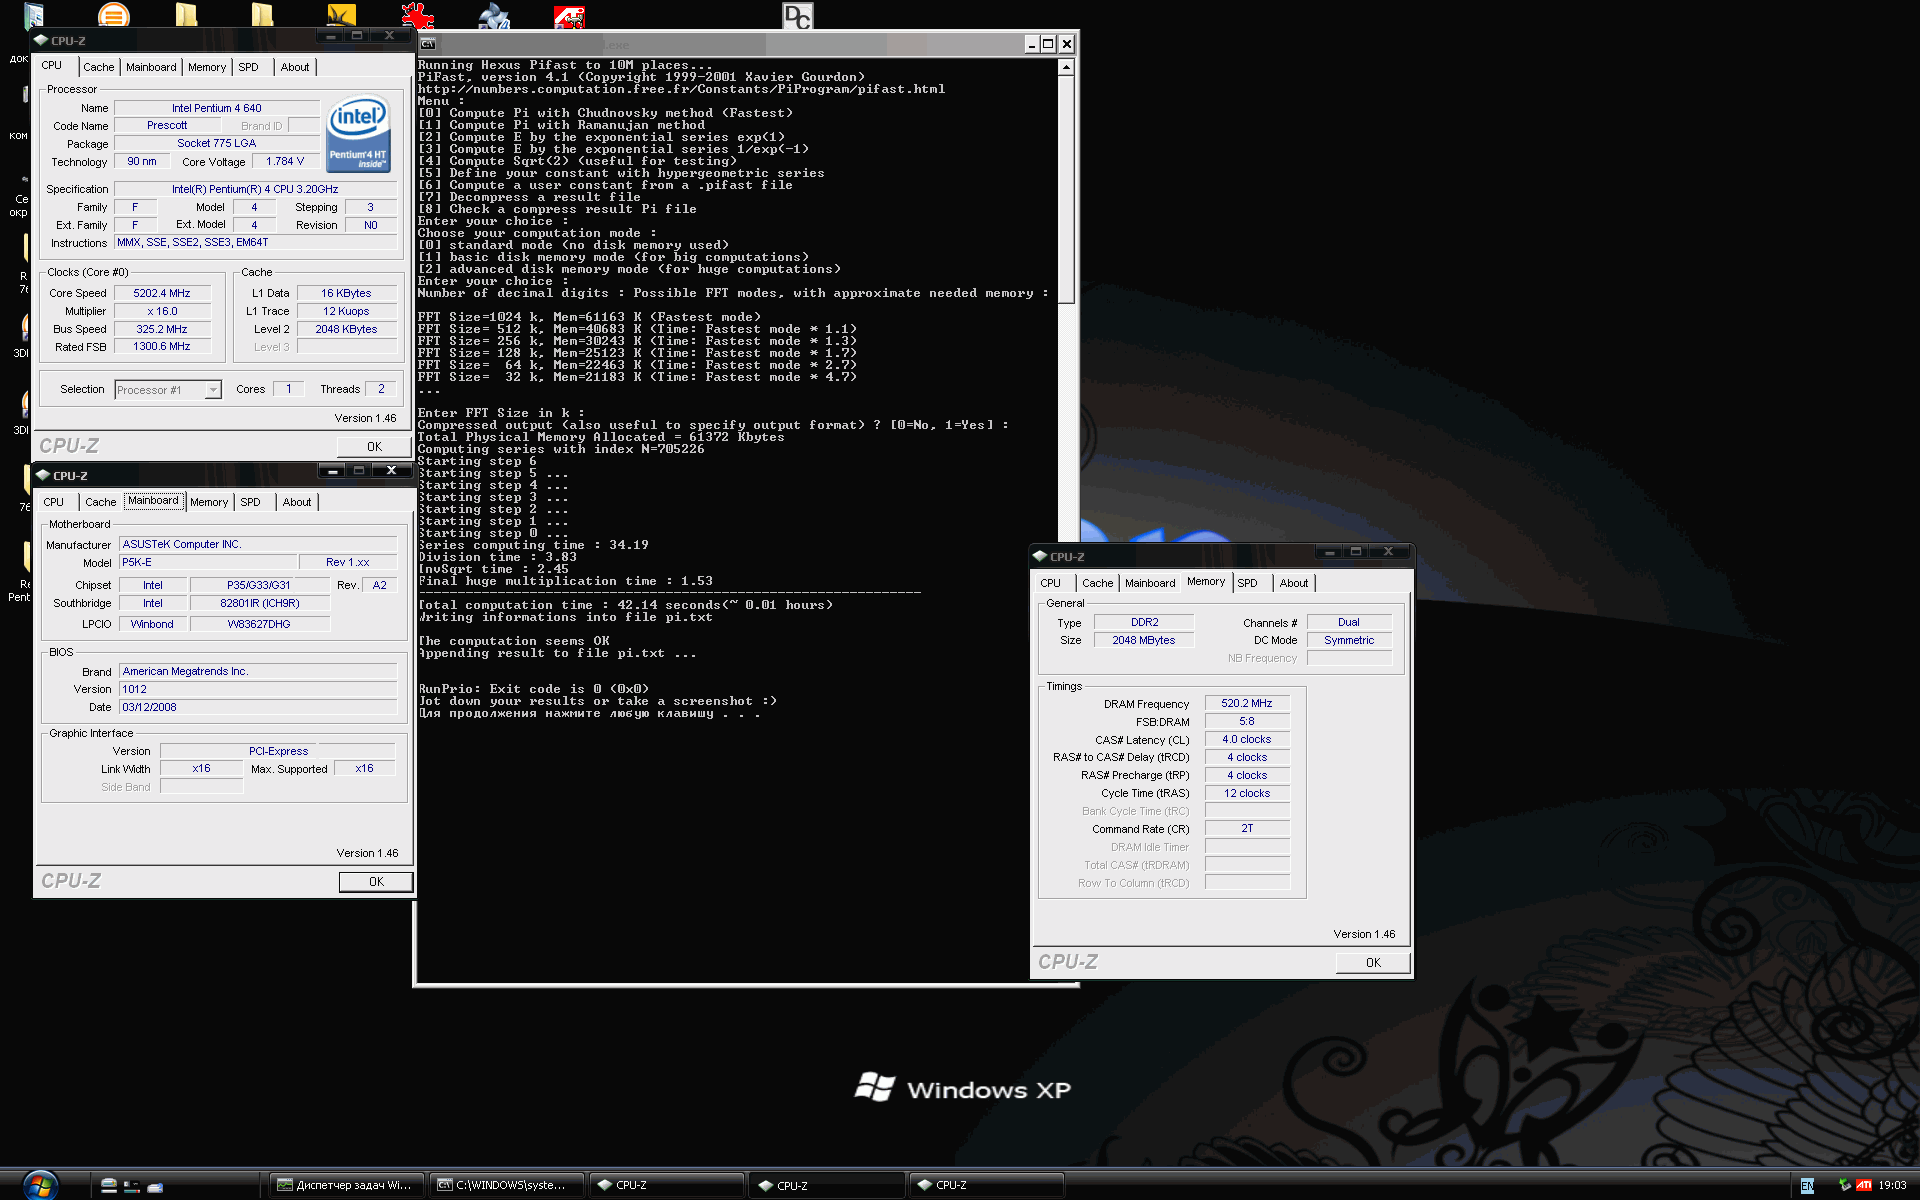Click Level 2 cache value 2048 KBytes
Image resolution: width=1920 pixels, height=1200 pixels.
(x=346, y=329)
